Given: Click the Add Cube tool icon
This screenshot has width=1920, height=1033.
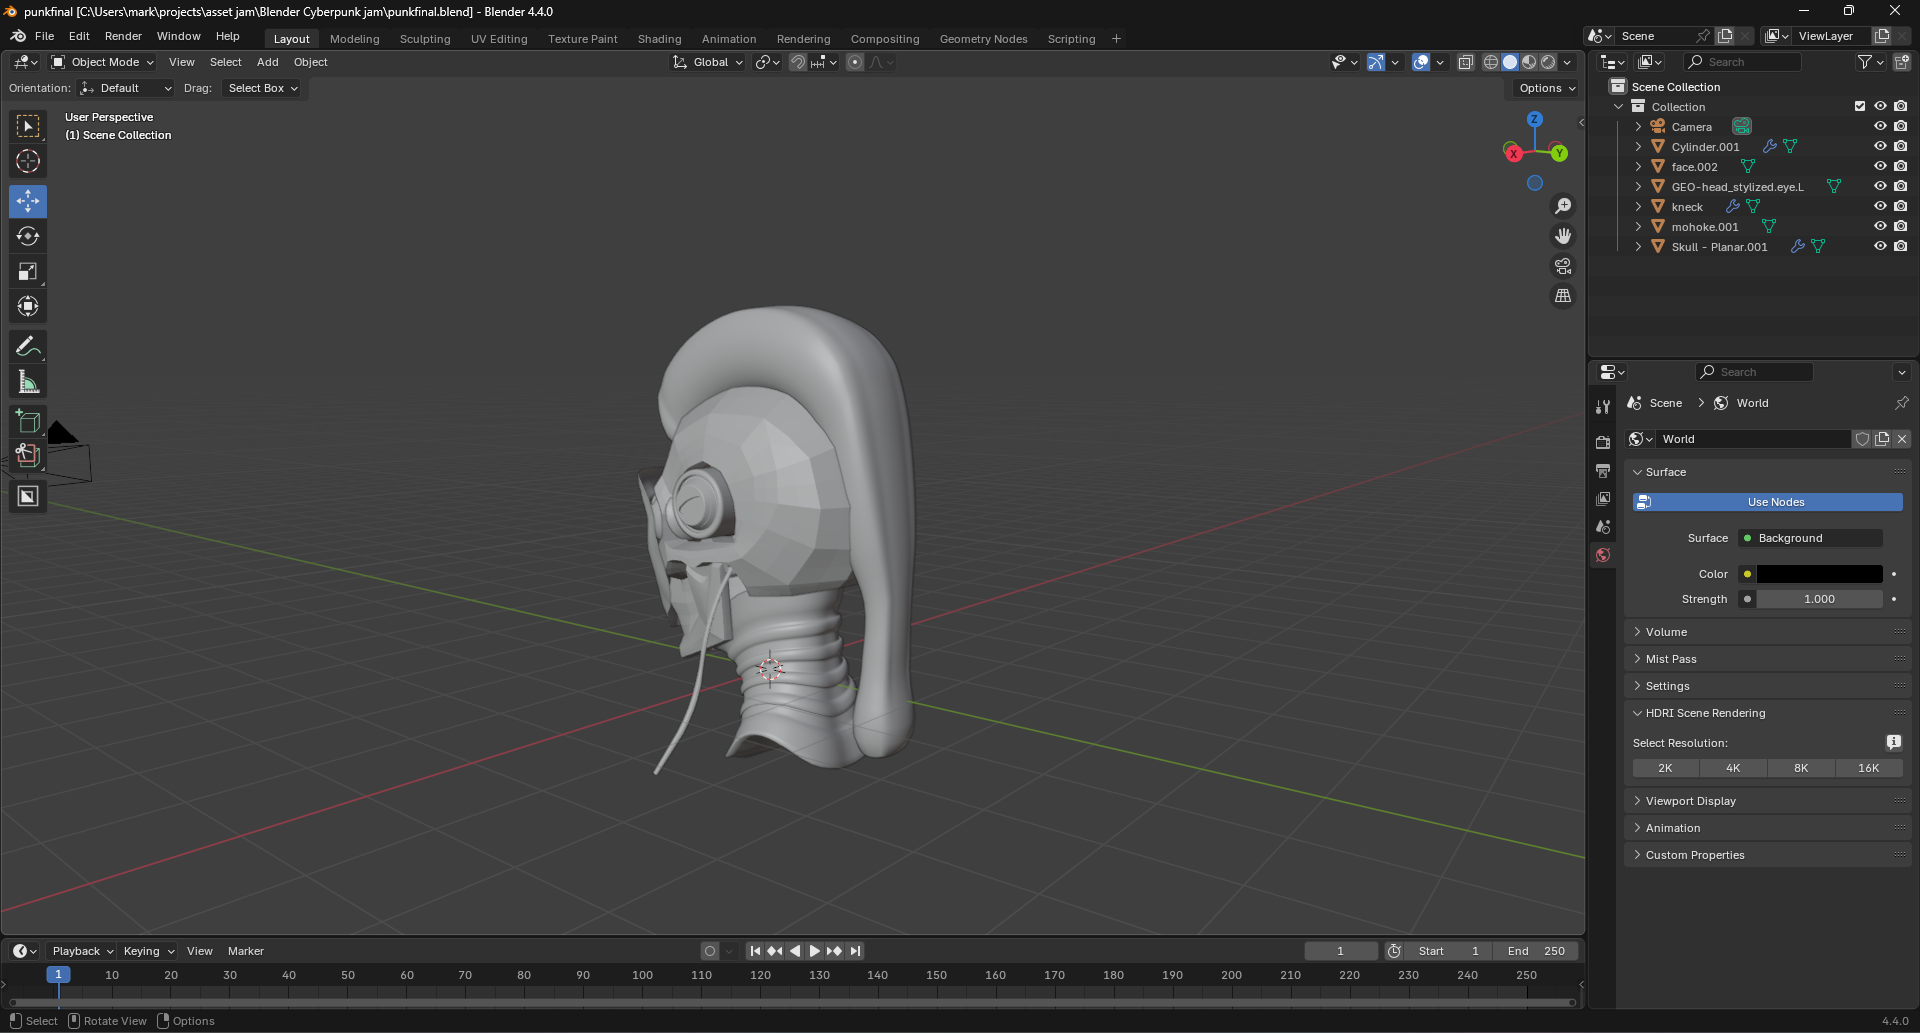Looking at the screenshot, I should (x=28, y=421).
